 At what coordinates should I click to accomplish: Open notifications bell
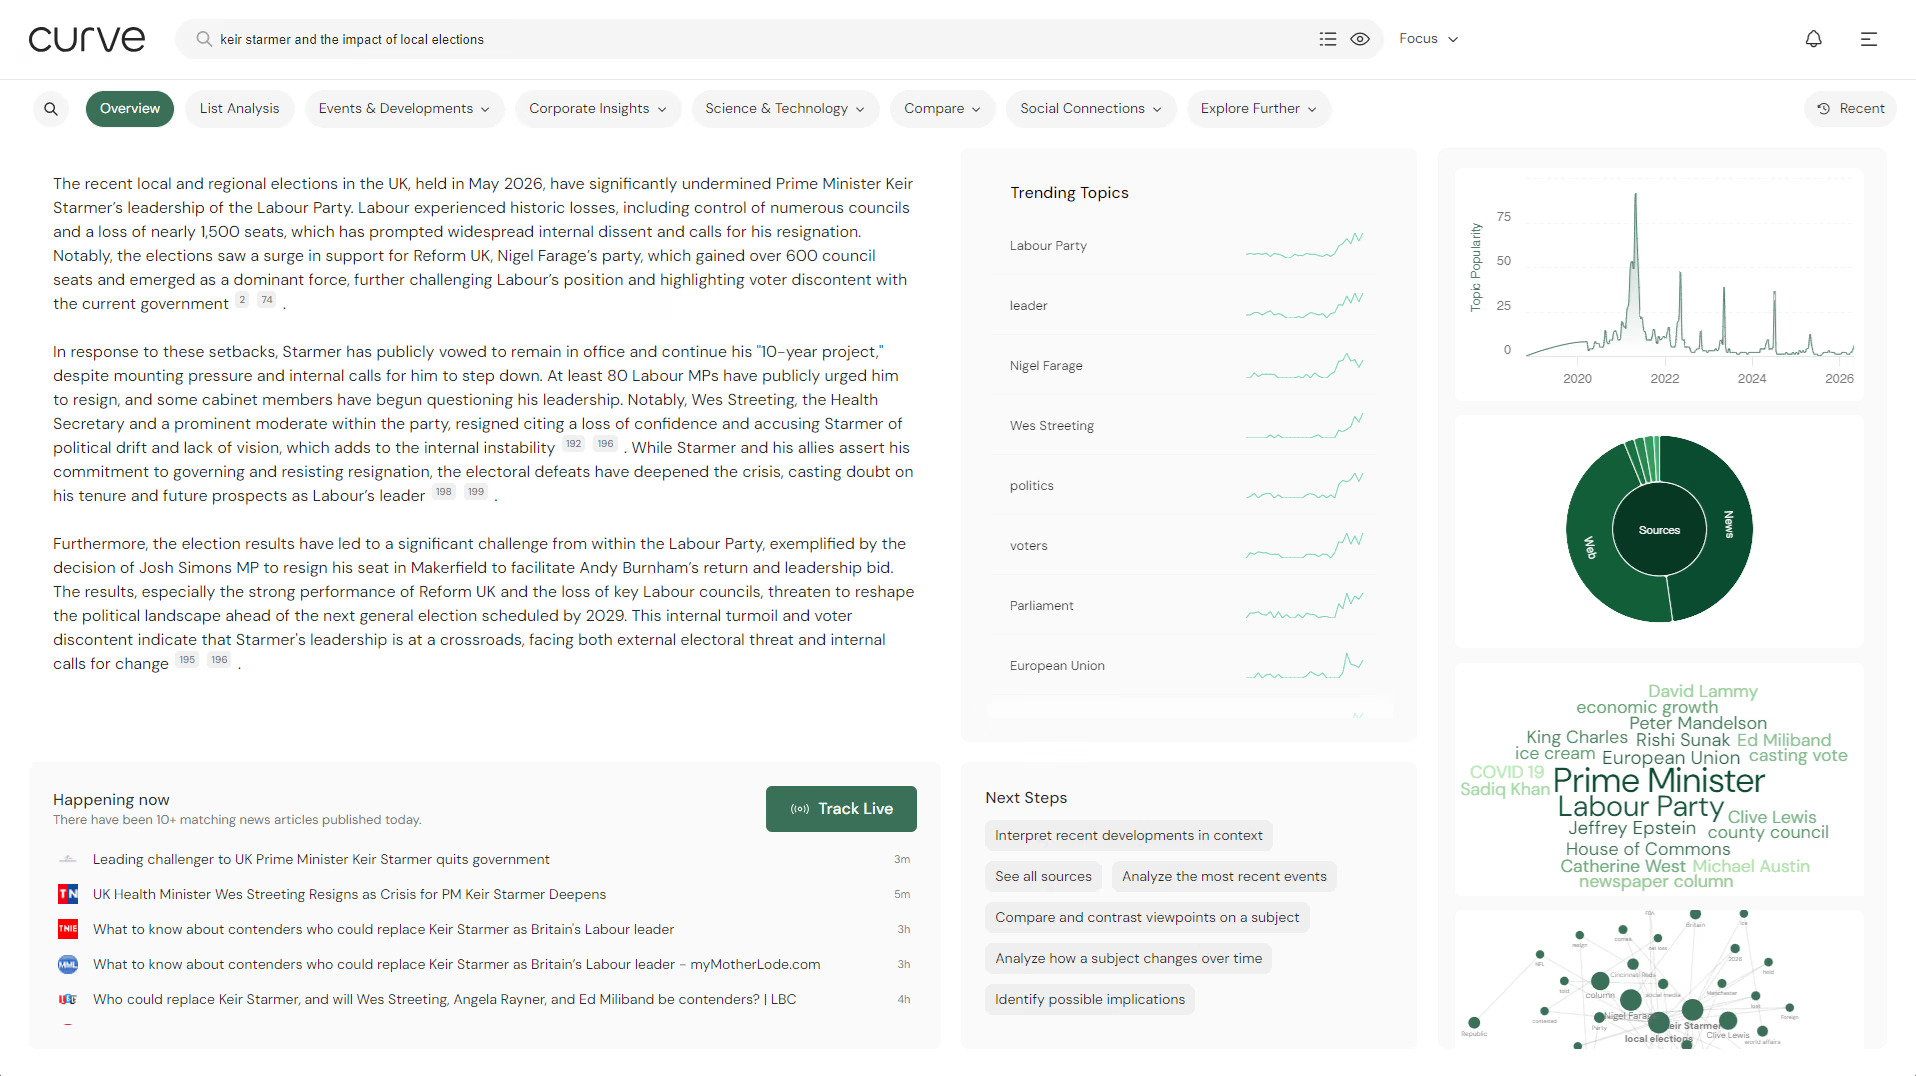(1813, 39)
